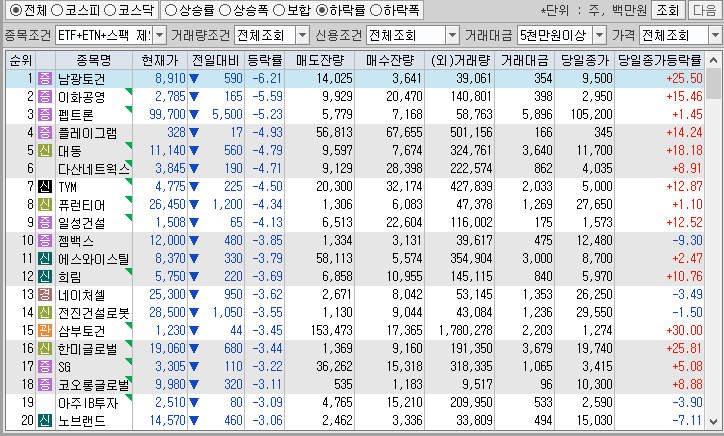Select the 상승폭 radio button
This screenshot has height=436, width=724.
(x=224, y=10)
